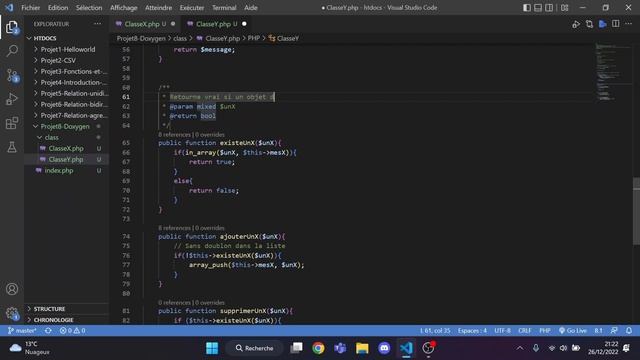Open the Terminal menu
The width and height of the screenshot is (640, 360).
pos(224,8)
